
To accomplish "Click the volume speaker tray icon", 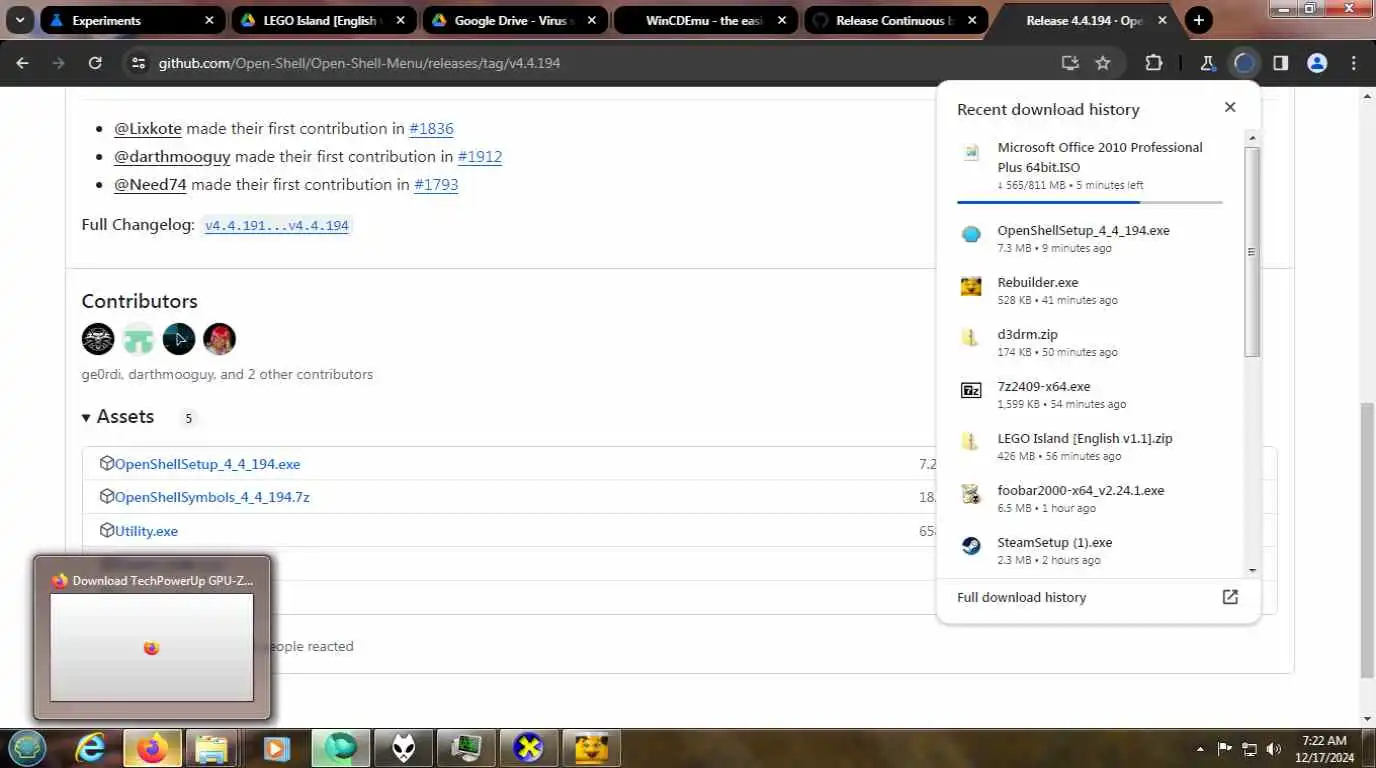I will 1273,748.
